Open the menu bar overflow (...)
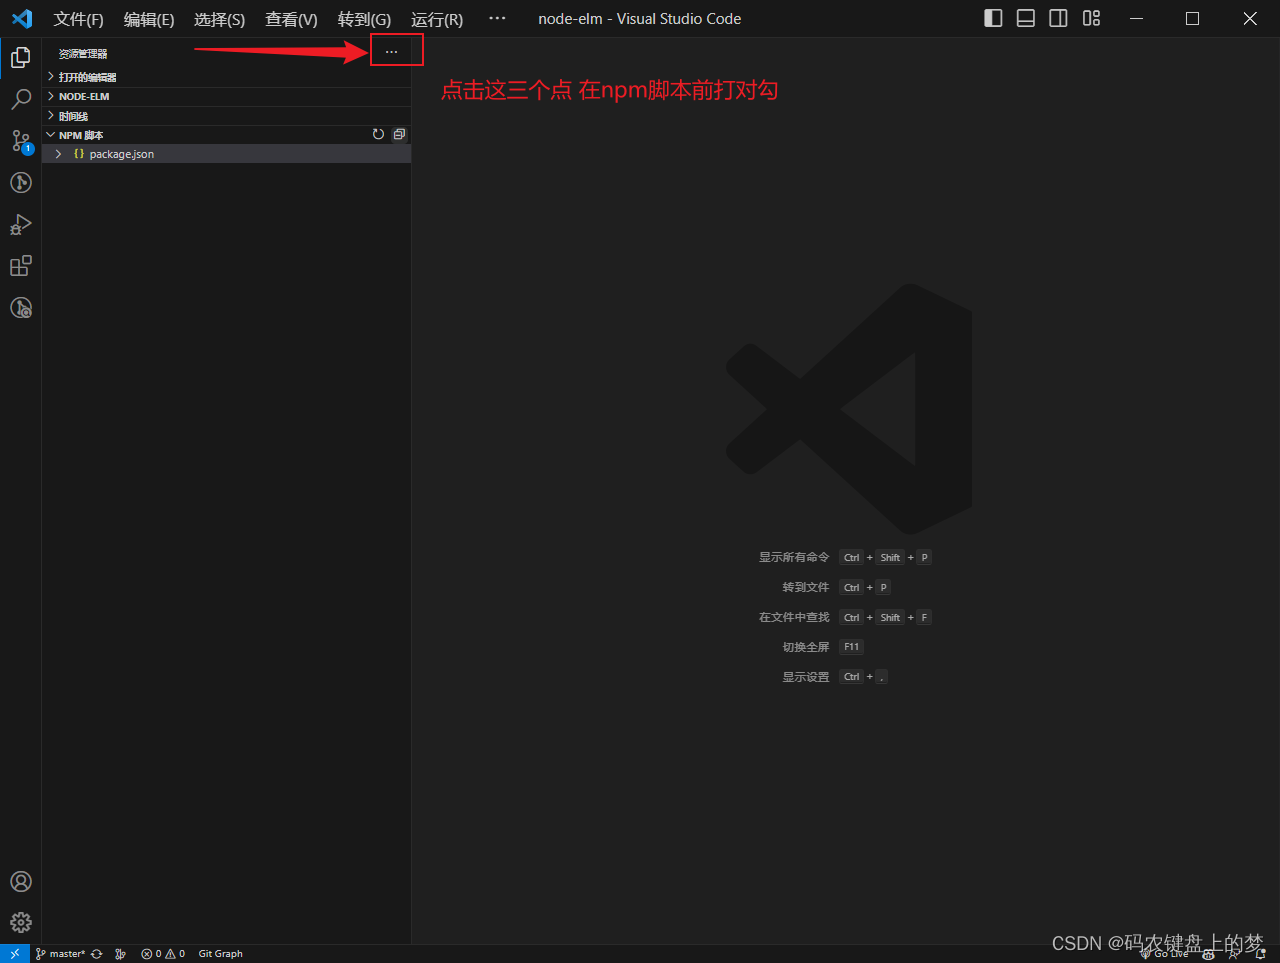 tap(497, 19)
